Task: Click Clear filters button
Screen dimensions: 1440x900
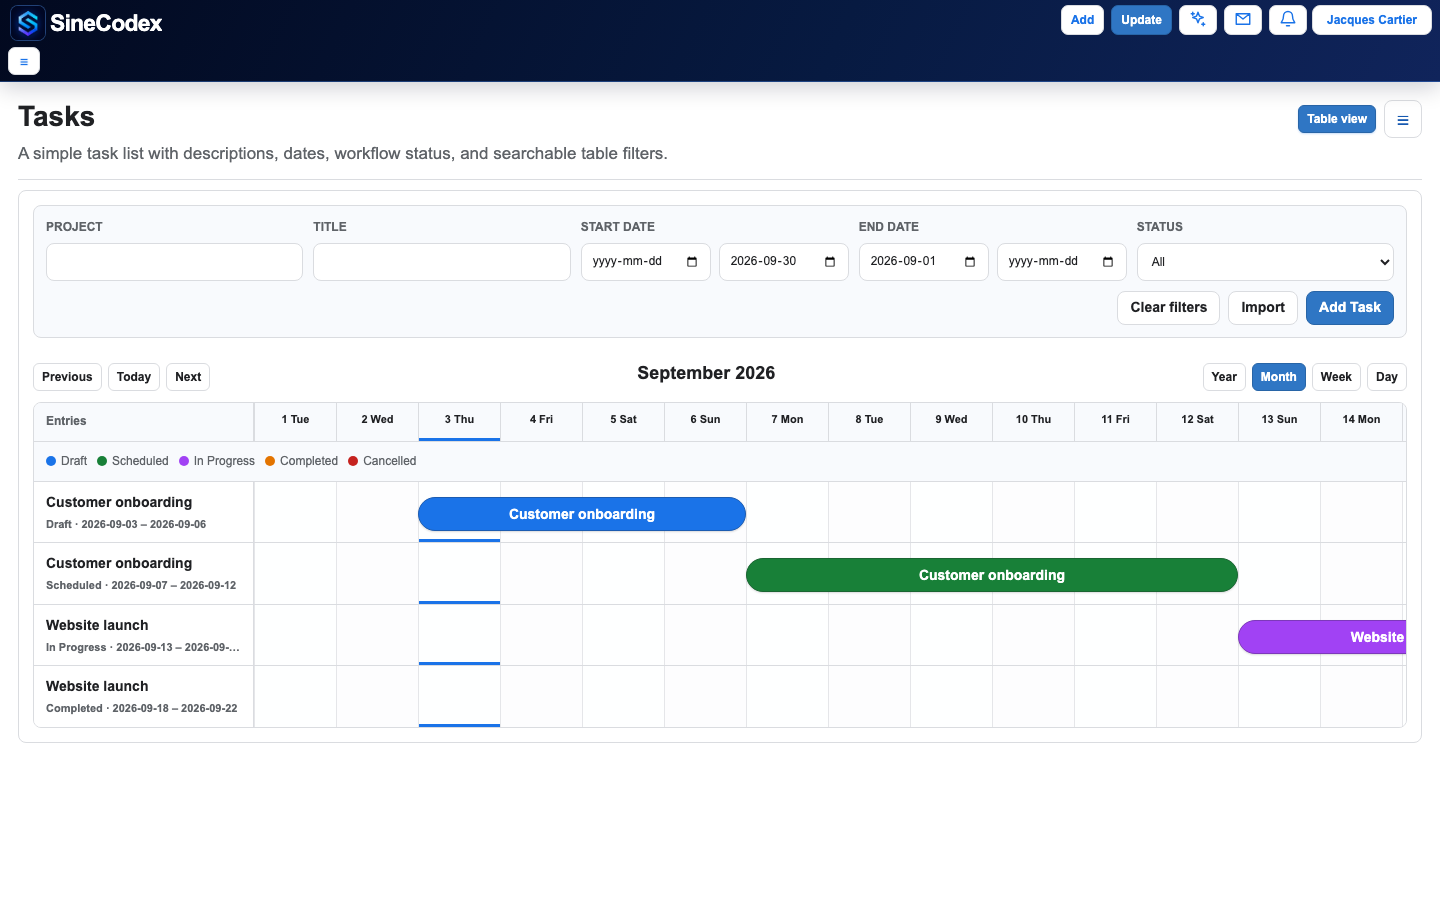Action: pos(1168,308)
